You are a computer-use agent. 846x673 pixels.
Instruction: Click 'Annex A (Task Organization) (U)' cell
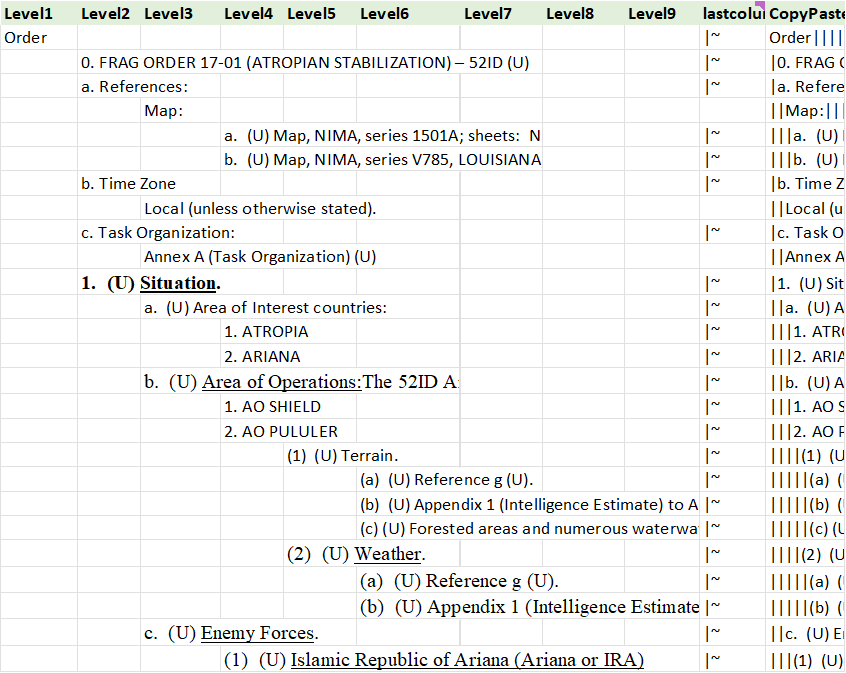[x=260, y=257]
